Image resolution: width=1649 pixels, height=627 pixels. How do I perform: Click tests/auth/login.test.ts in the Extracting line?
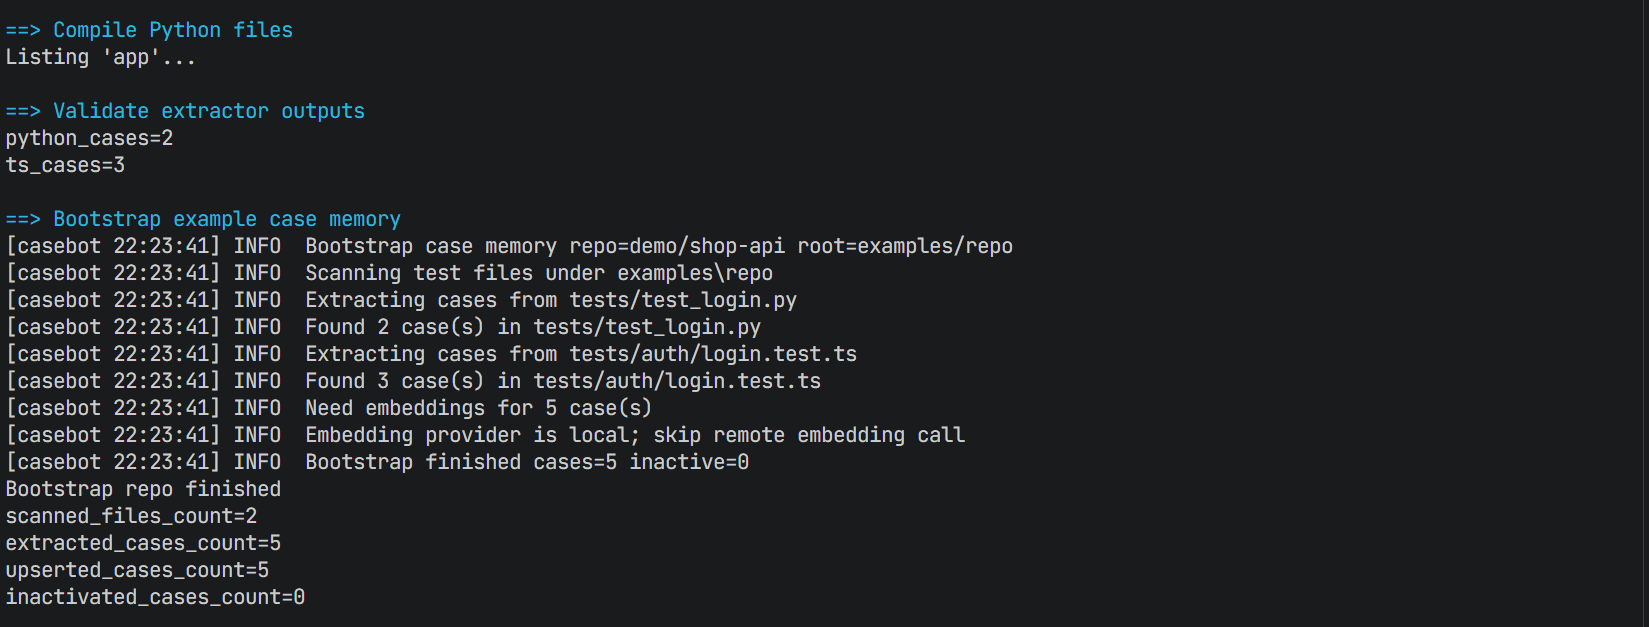(713, 354)
